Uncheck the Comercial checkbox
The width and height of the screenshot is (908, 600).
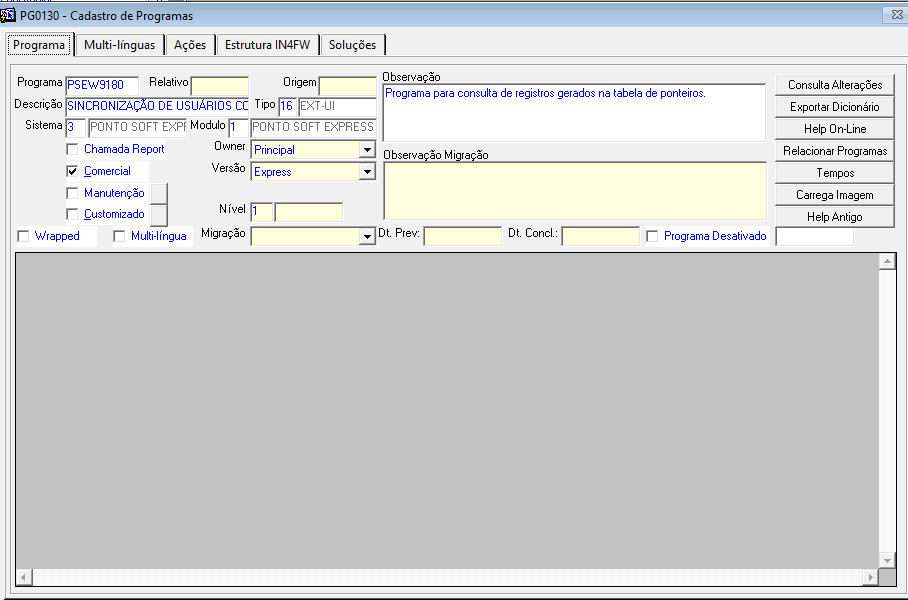coord(72,171)
